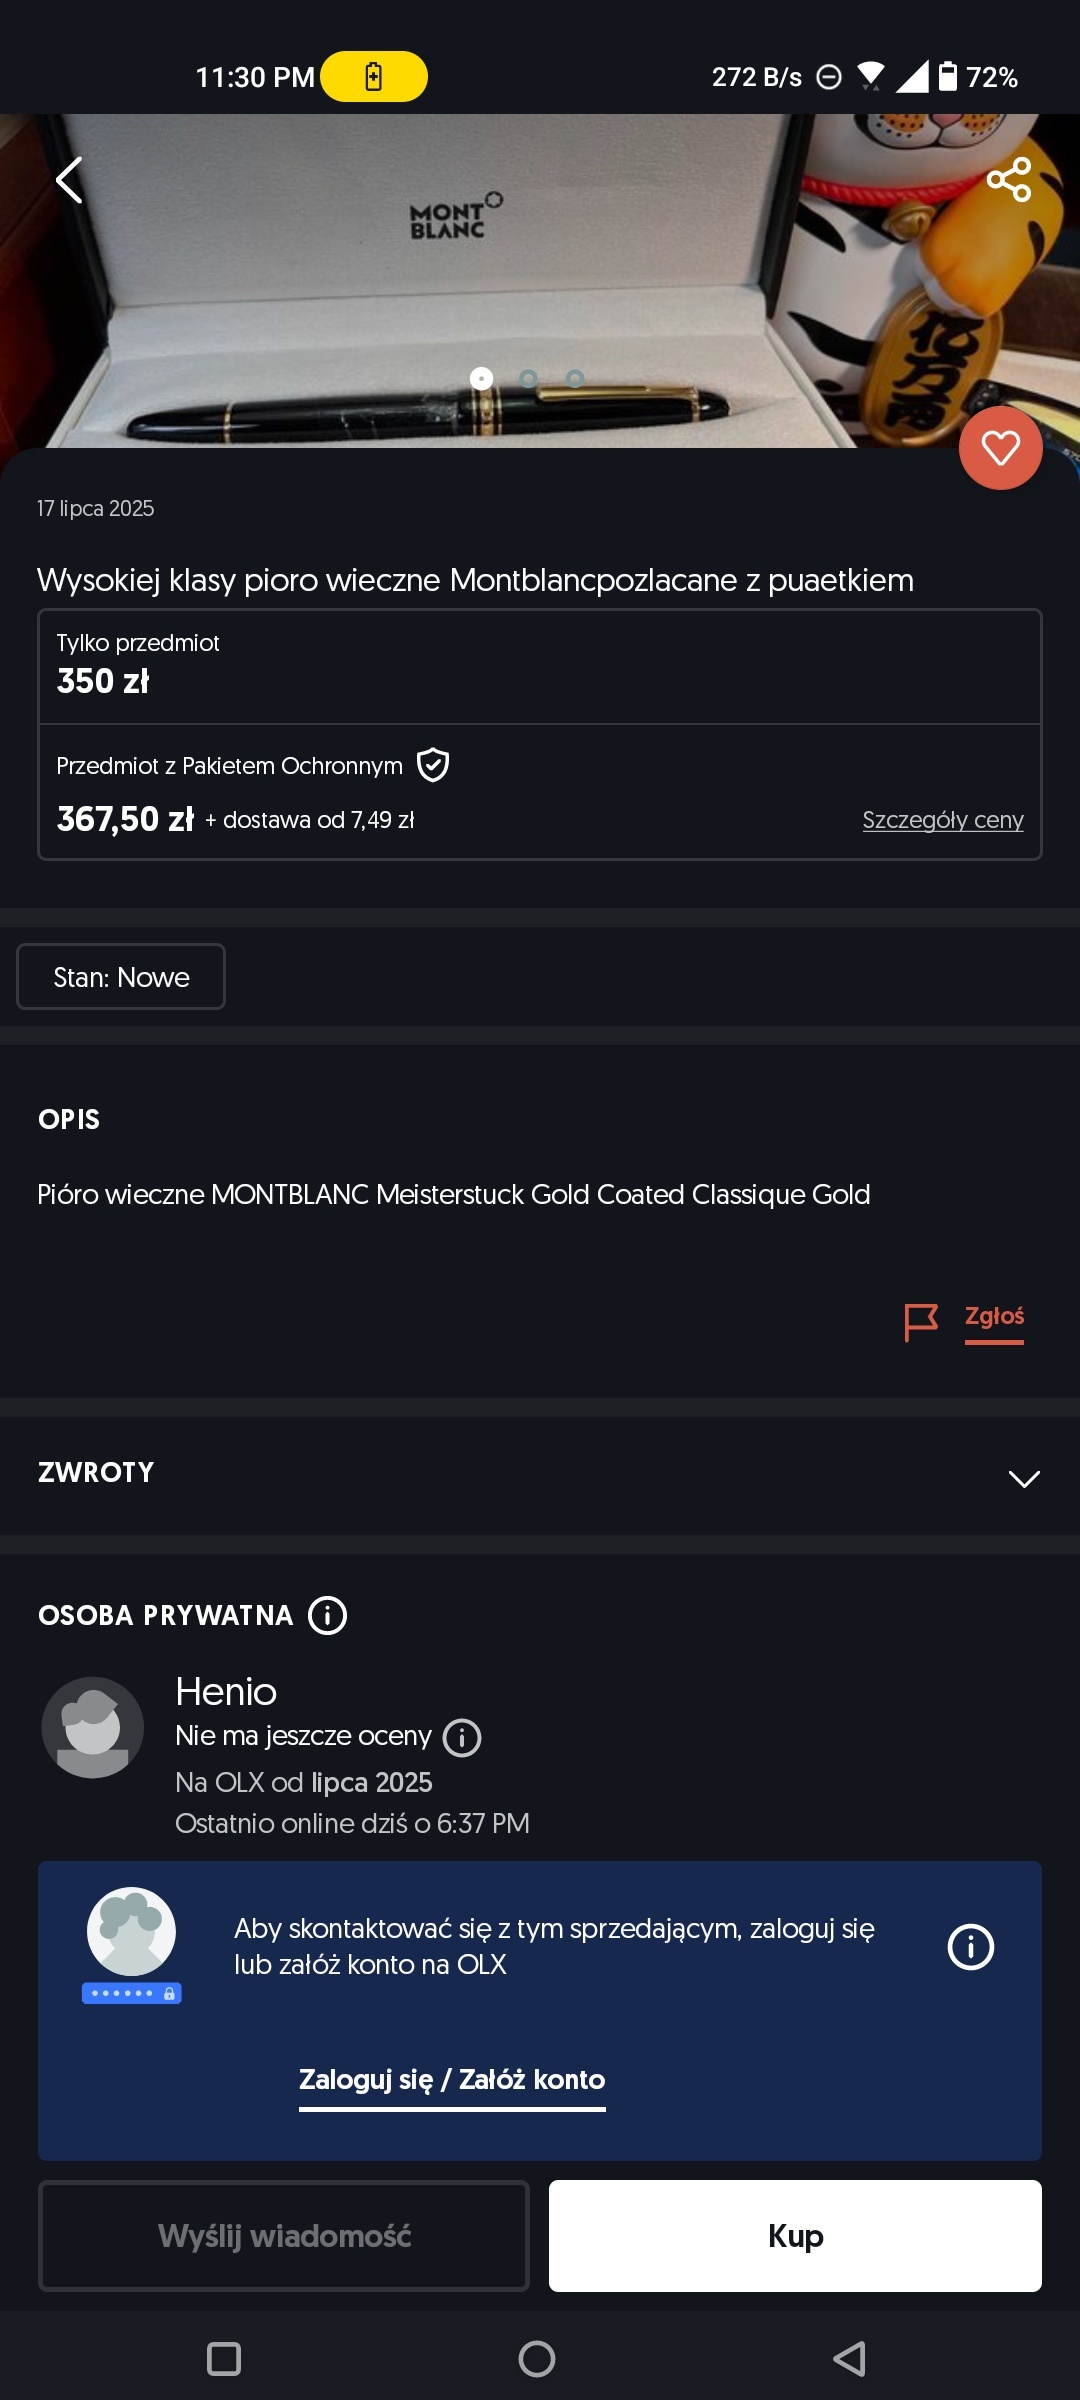Viewport: 1080px width, 2400px height.
Task: Tap the Android recent apps button
Action: [x=223, y=2359]
